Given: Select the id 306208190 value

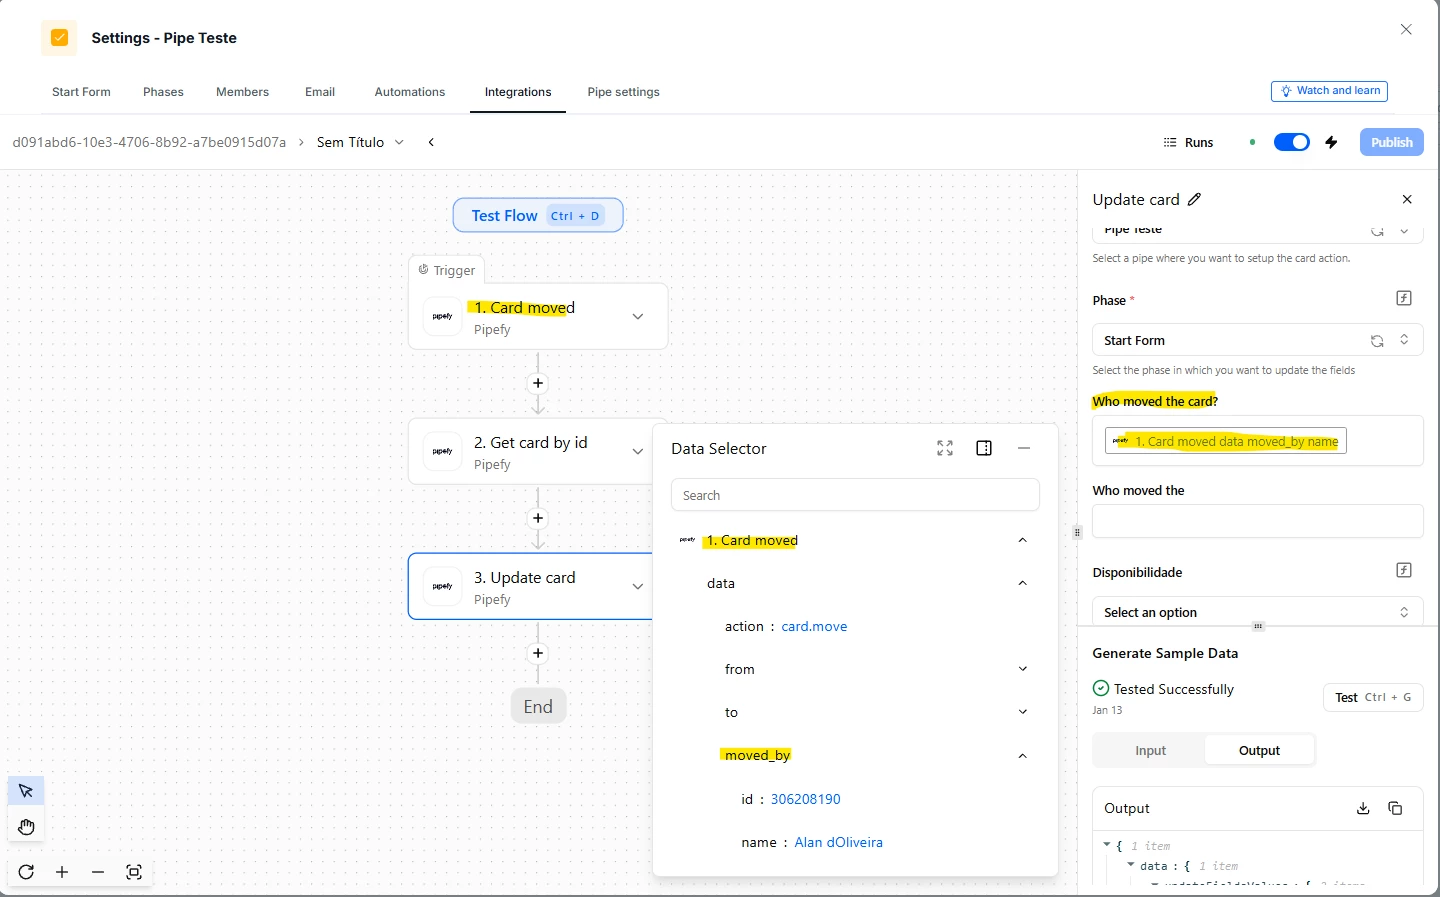Looking at the screenshot, I should [805, 799].
